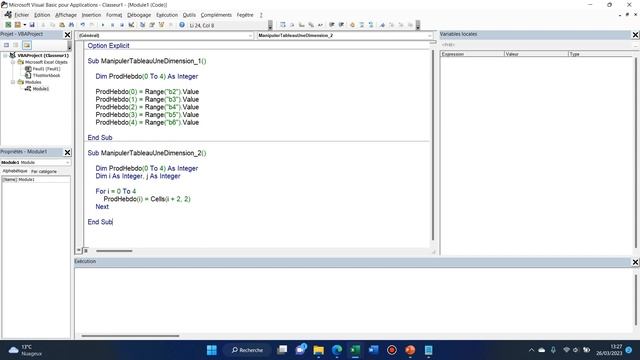The height and width of the screenshot is (360, 640).
Task: Collapse the VBAProject (Classeur1) tree node
Action: 5,55
